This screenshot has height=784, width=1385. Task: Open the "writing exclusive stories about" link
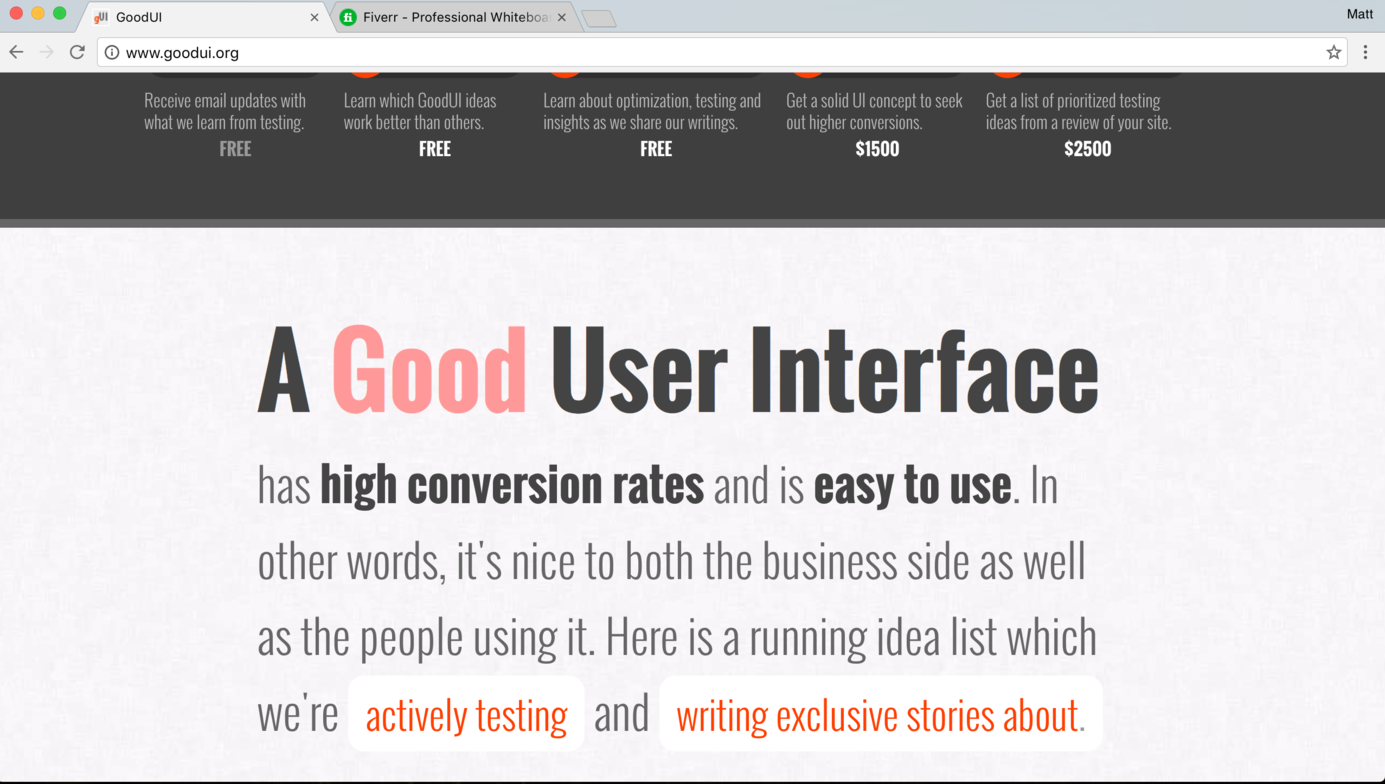pyautogui.click(x=879, y=715)
